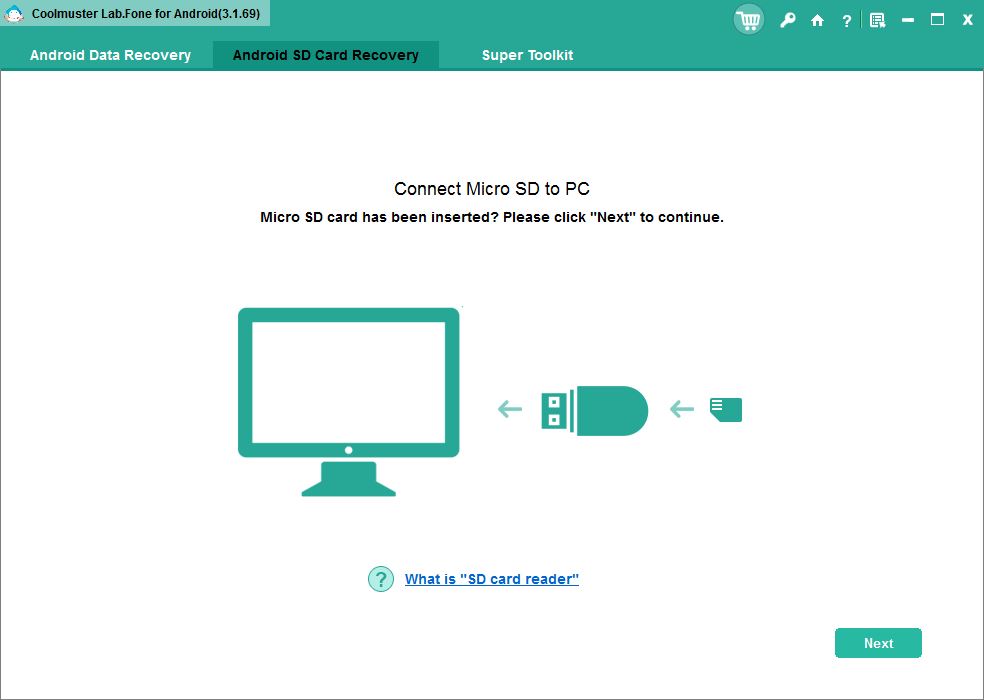Return to home screen using the home icon
The height and width of the screenshot is (700, 984).
coord(817,20)
